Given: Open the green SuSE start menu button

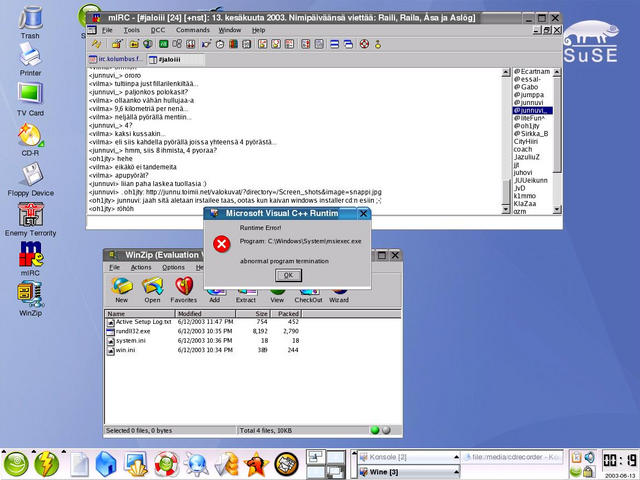Looking at the screenshot, I should (x=16, y=464).
